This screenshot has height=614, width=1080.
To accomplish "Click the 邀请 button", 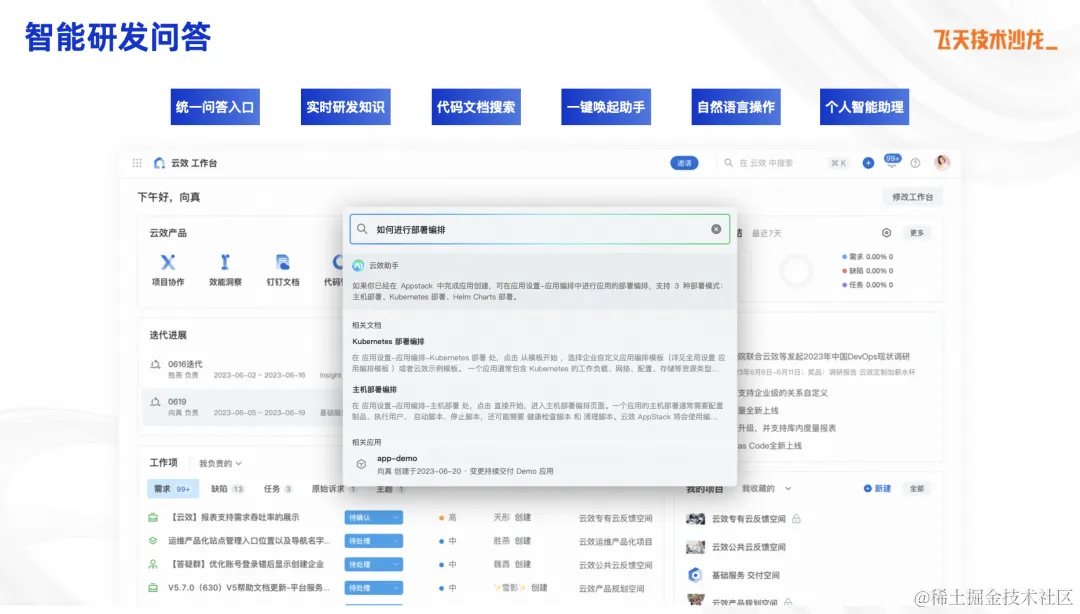I will click(684, 163).
